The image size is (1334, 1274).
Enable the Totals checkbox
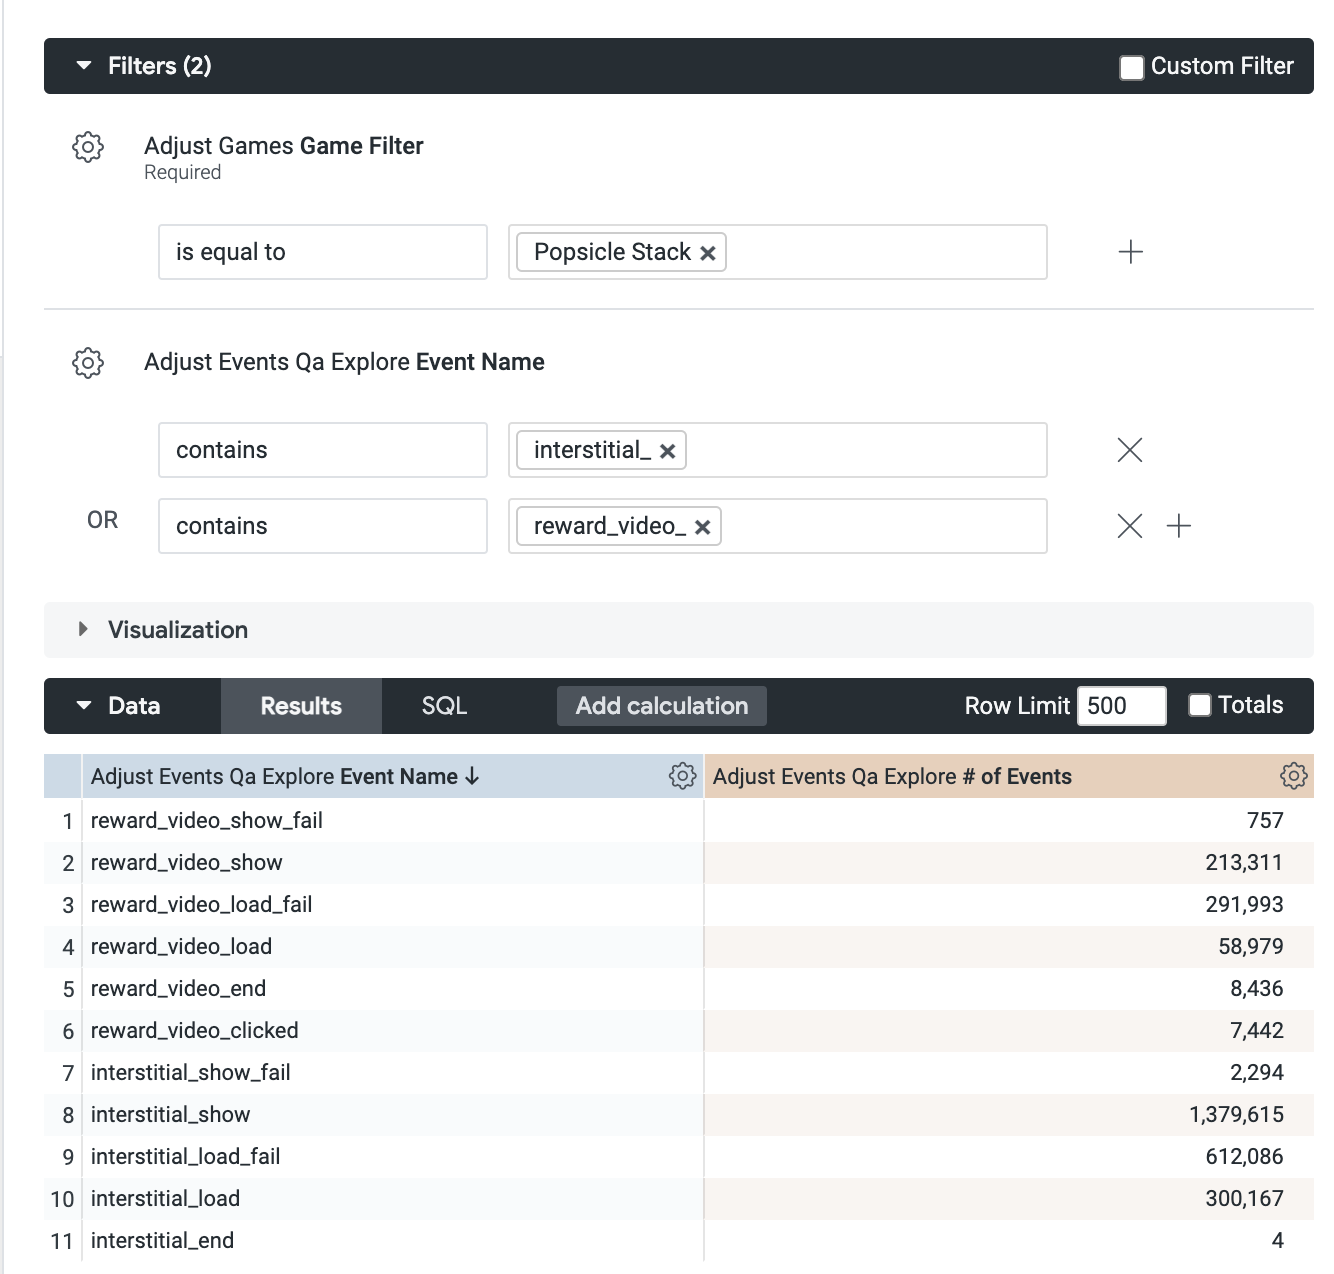click(1200, 705)
